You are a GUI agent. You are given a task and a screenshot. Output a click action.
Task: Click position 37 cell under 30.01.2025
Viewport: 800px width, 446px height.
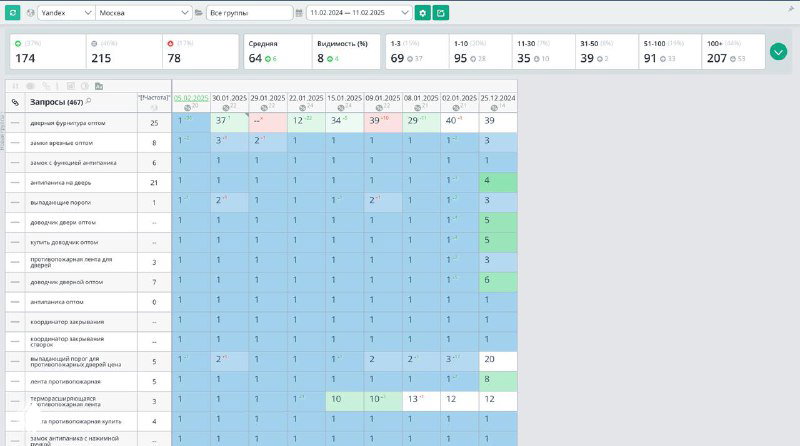click(230, 123)
